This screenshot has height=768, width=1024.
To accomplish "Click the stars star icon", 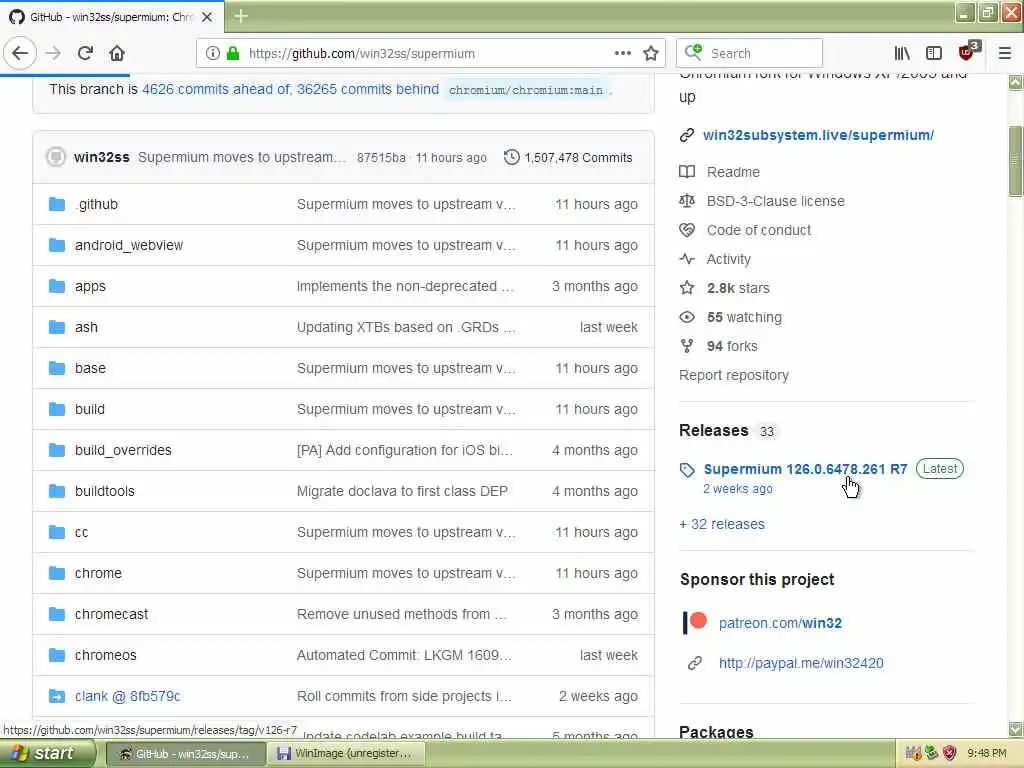I will 687,288.
